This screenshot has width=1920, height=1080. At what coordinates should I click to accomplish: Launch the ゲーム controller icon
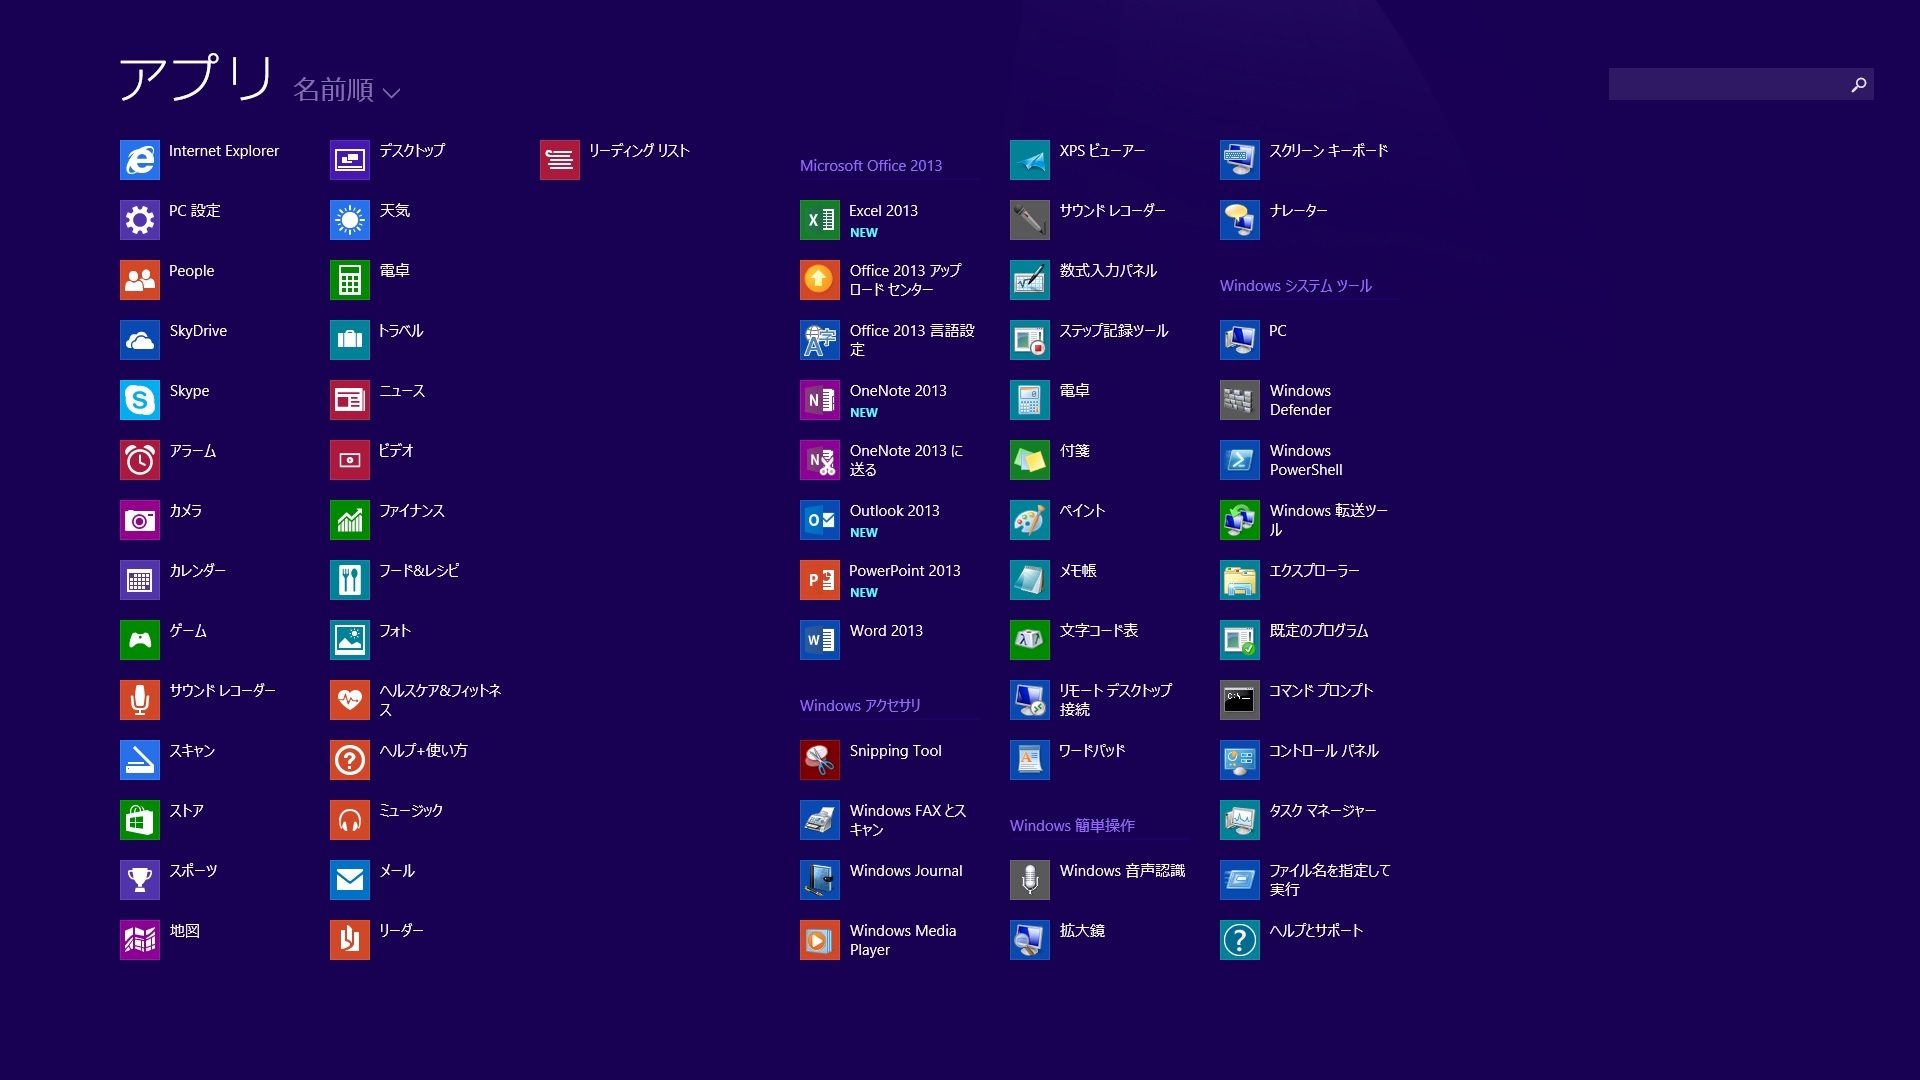140,640
